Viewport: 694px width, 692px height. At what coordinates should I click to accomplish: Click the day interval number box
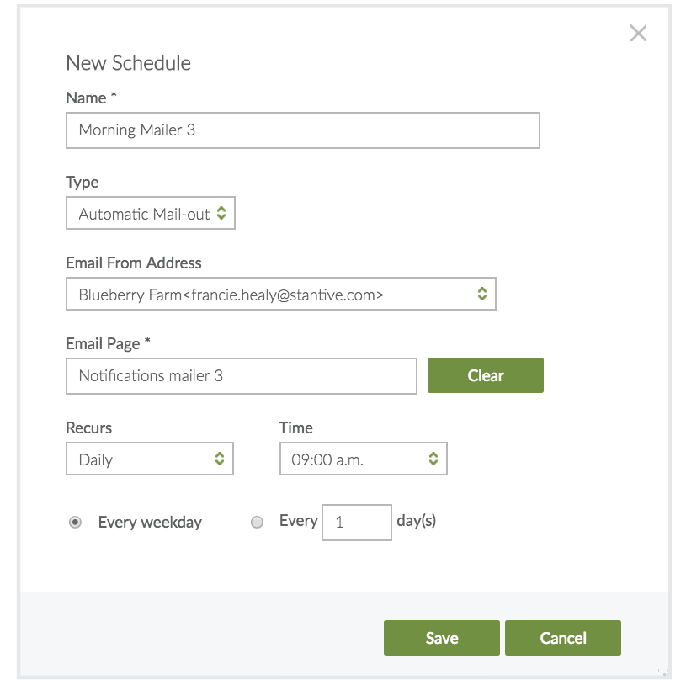(x=356, y=522)
